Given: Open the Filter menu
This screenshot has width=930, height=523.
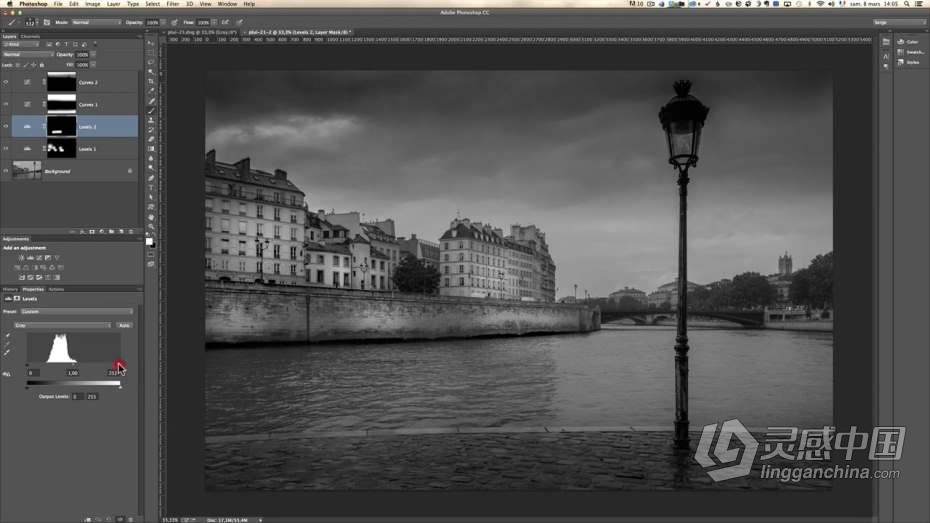Looking at the screenshot, I should (x=173, y=4).
